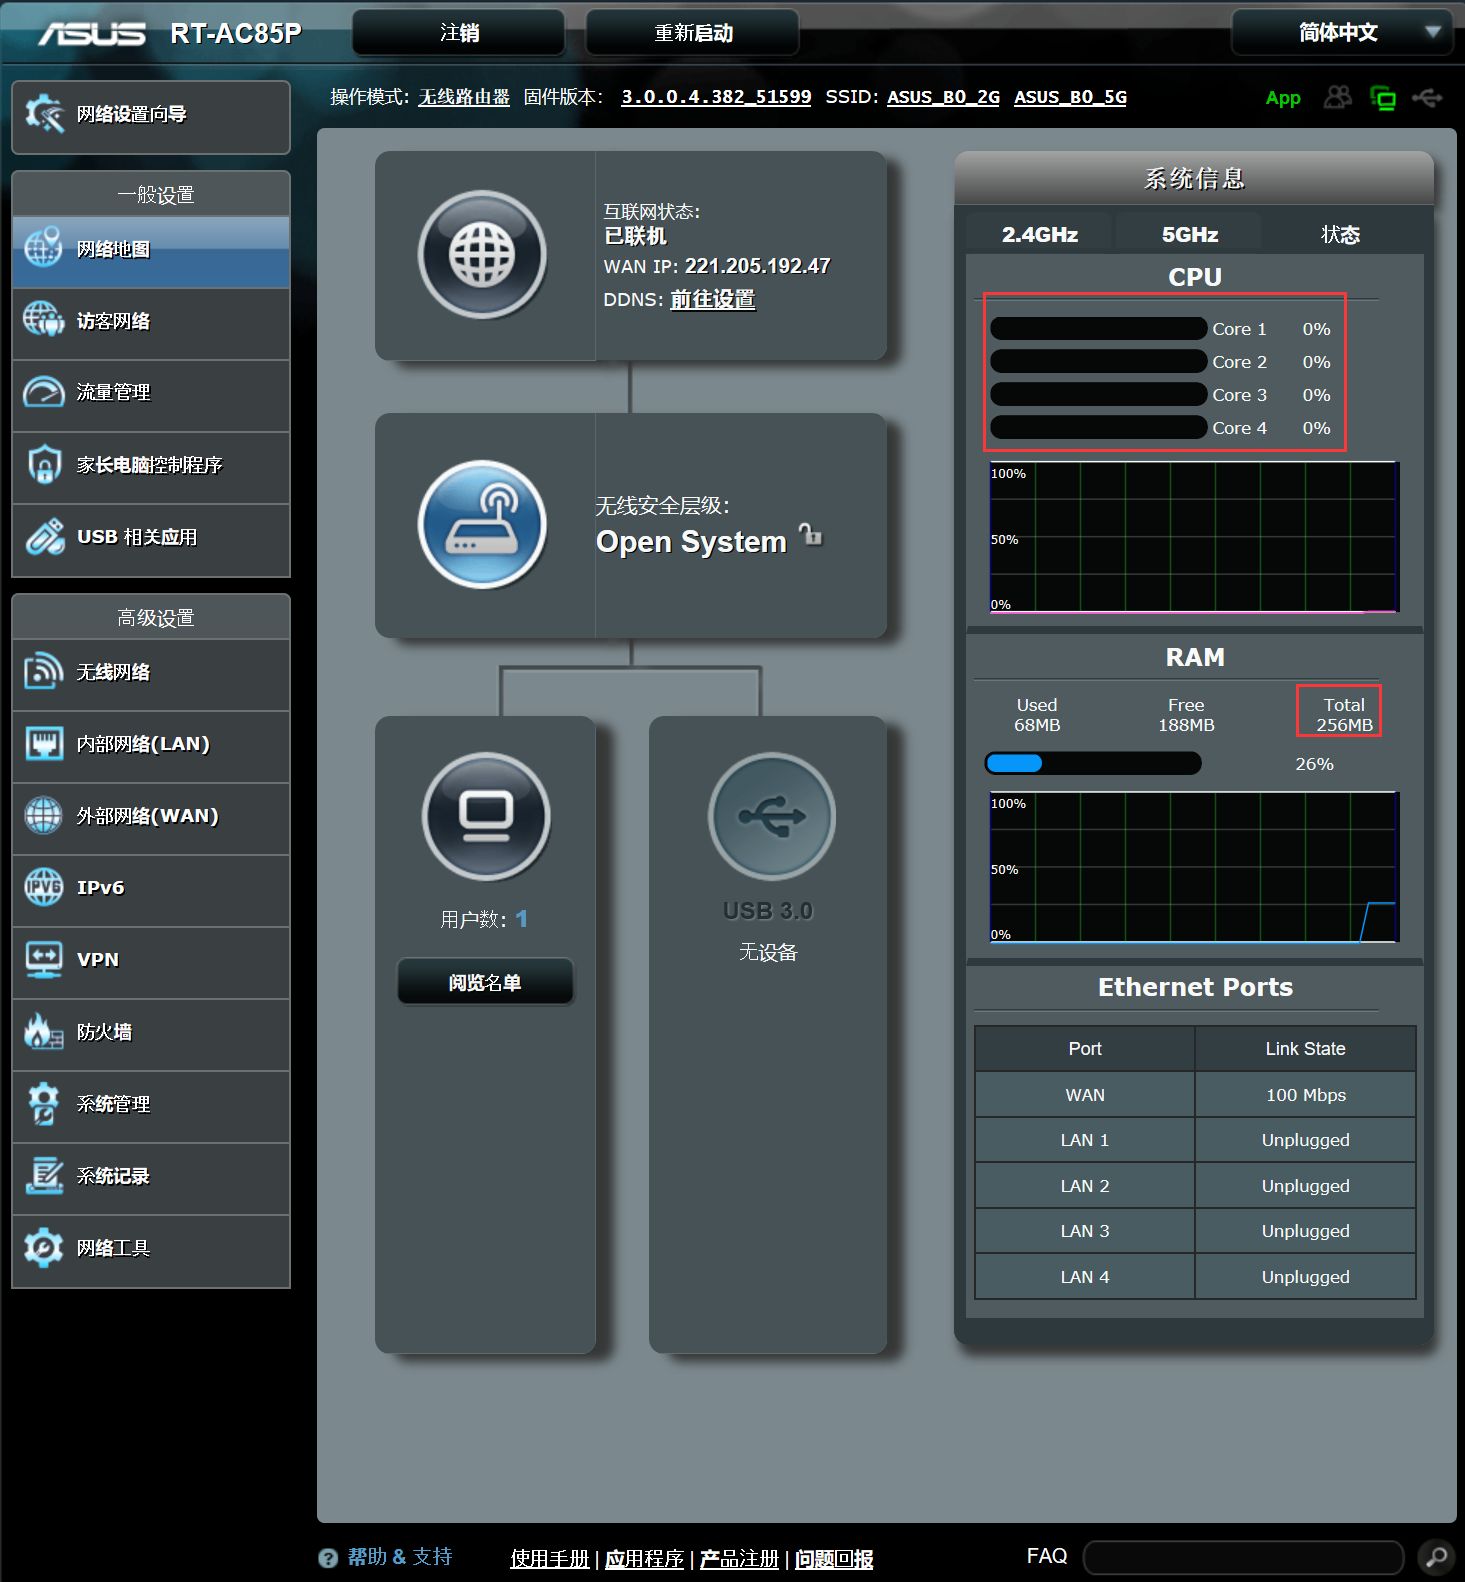Click the 重新启动 reboot button
Viewport: 1465px width, 1582px height.
693,33
